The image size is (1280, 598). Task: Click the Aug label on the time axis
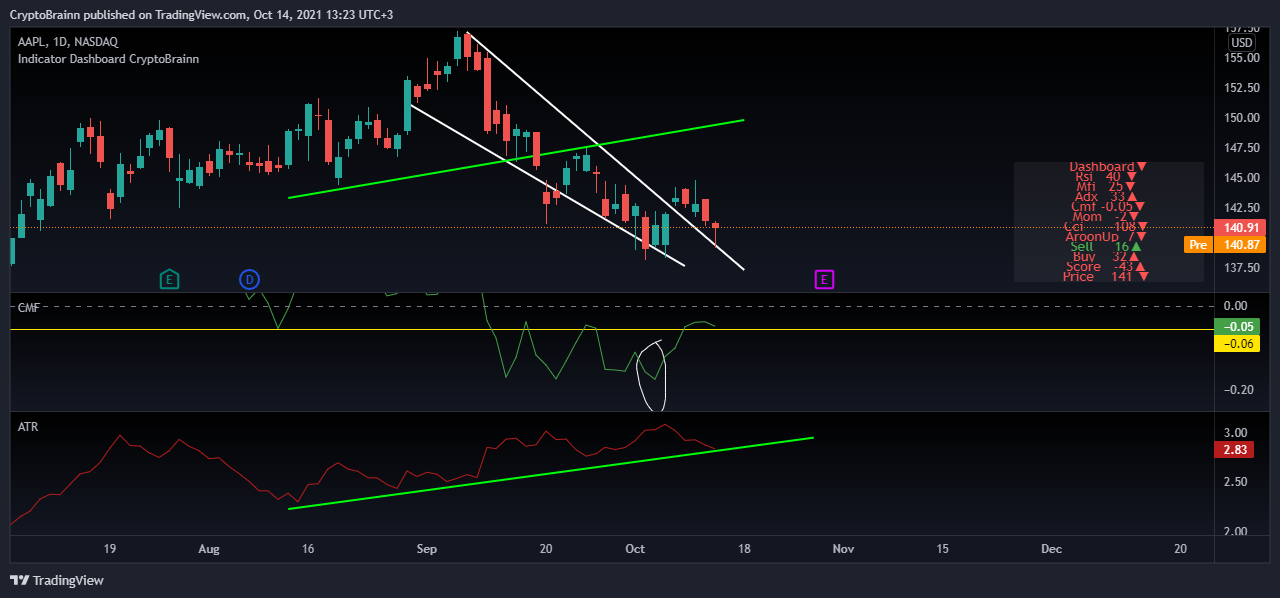click(x=209, y=549)
